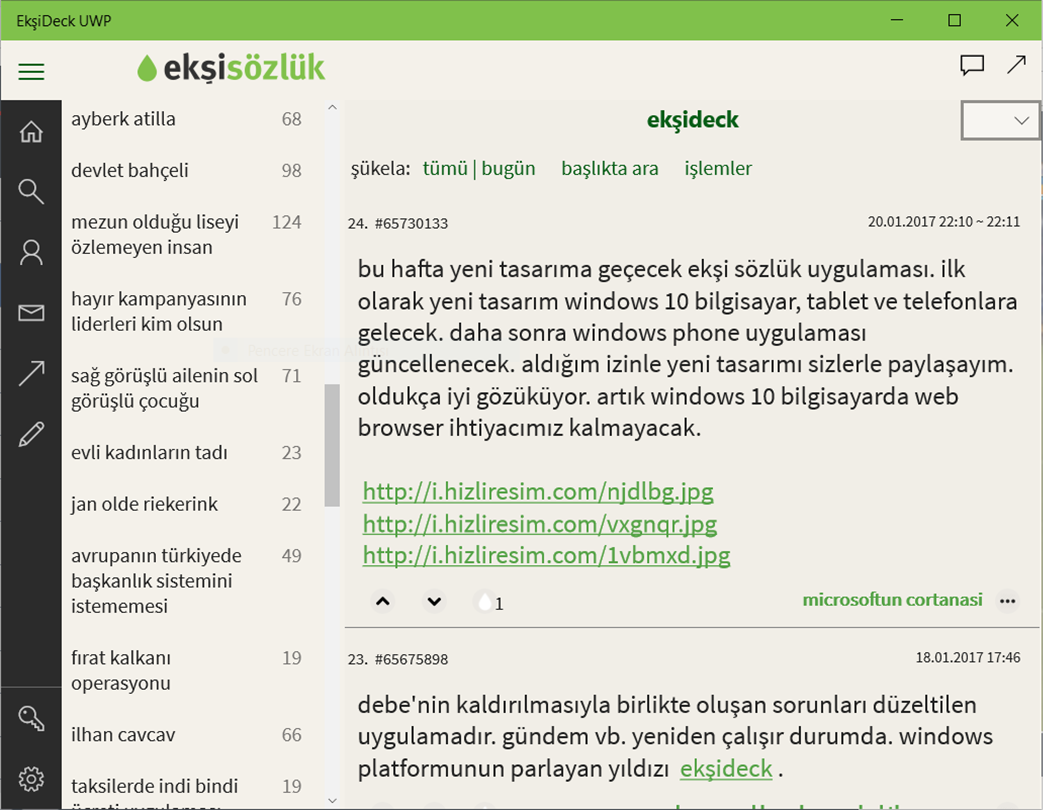Downvote entry #65730133

point(434,601)
